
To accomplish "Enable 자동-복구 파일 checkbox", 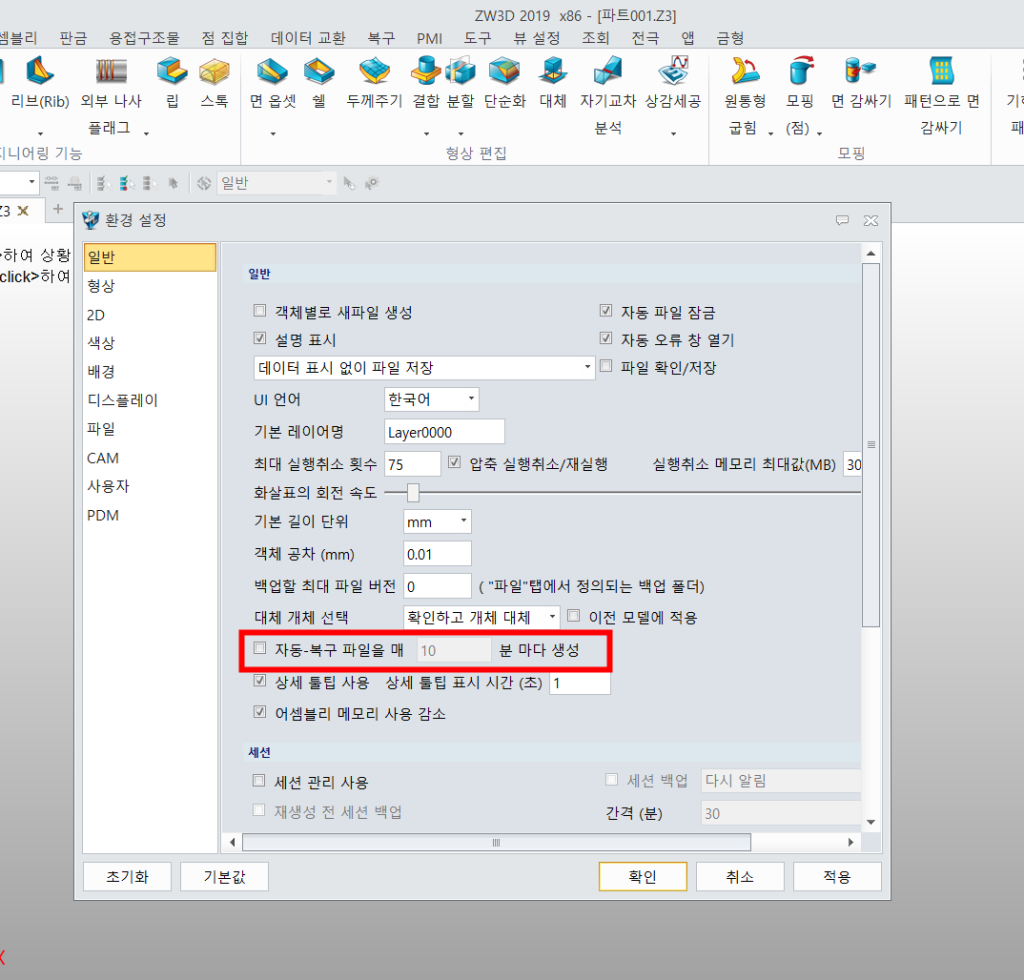I will pos(260,649).
